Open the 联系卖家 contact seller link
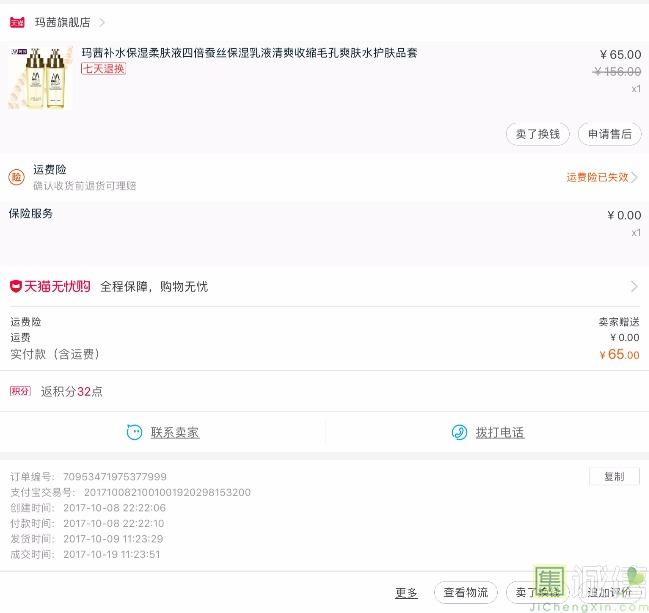Viewport: 649px width, 613px height. click(175, 433)
